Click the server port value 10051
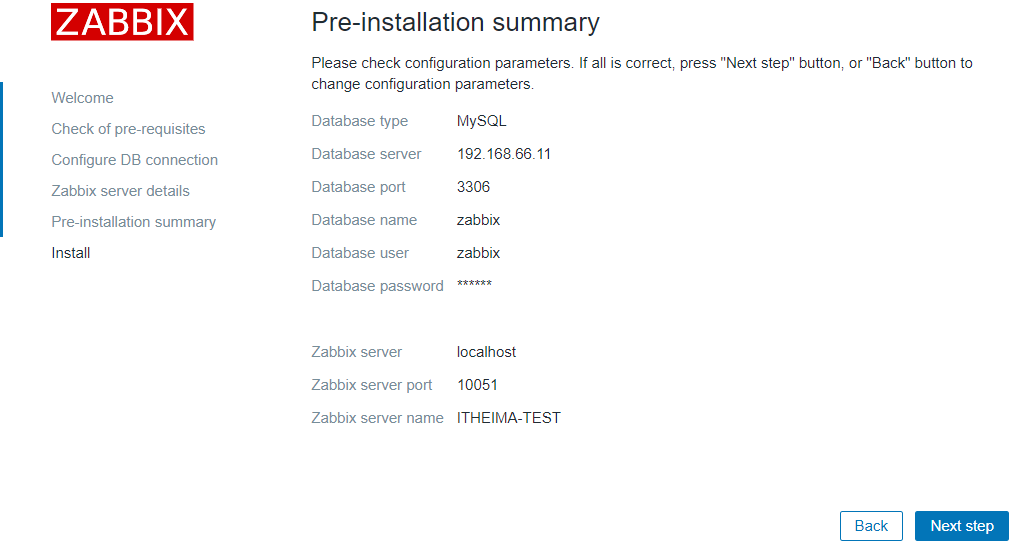Viewport: 1022px width, 548px height. 477,385
